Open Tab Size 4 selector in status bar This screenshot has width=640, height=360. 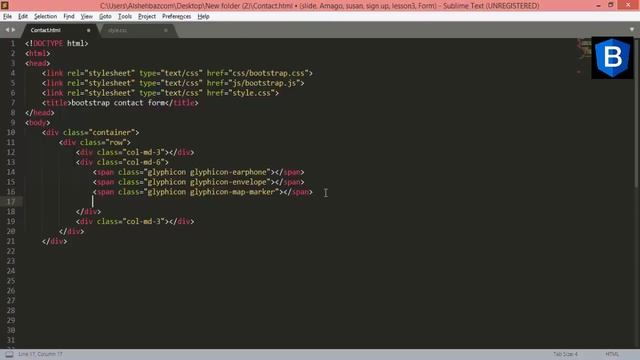pyautogui.click(x=565, y=354)
